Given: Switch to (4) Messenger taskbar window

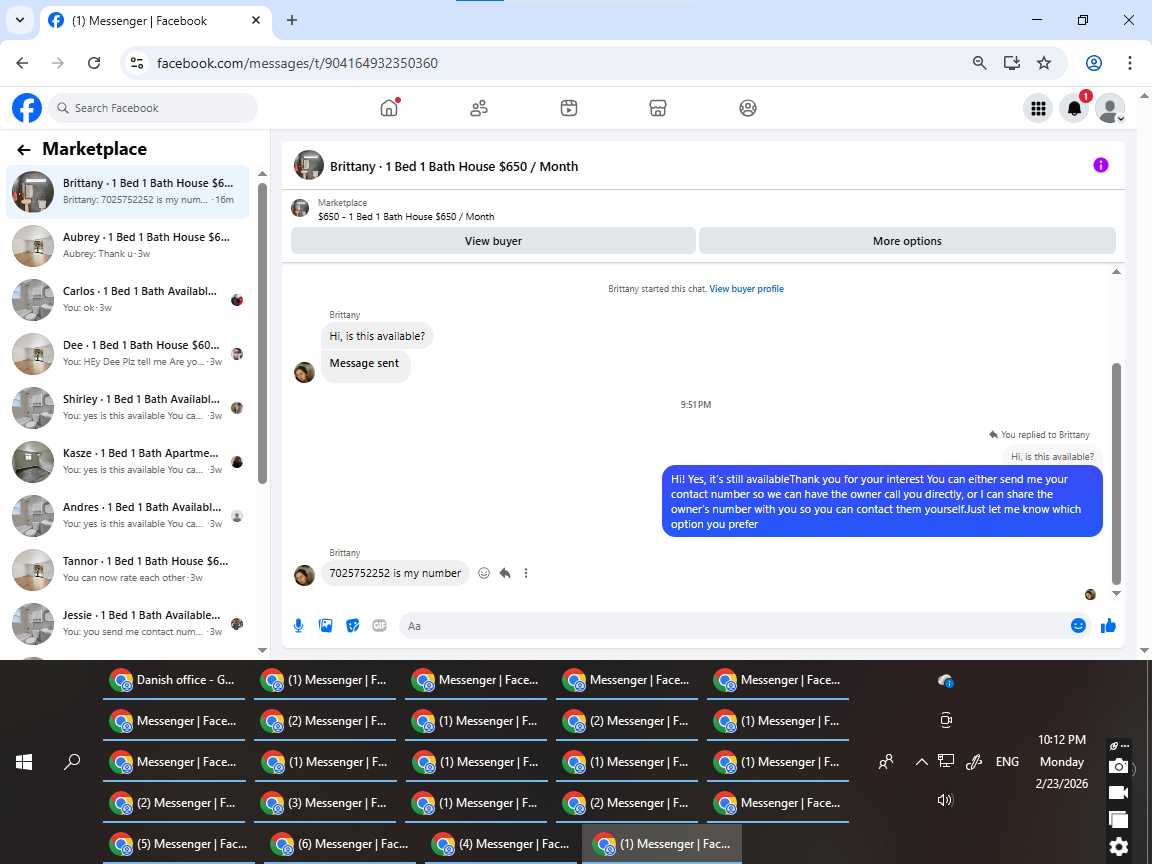Looking at the screenshot, I should click(x=501, y=844).
